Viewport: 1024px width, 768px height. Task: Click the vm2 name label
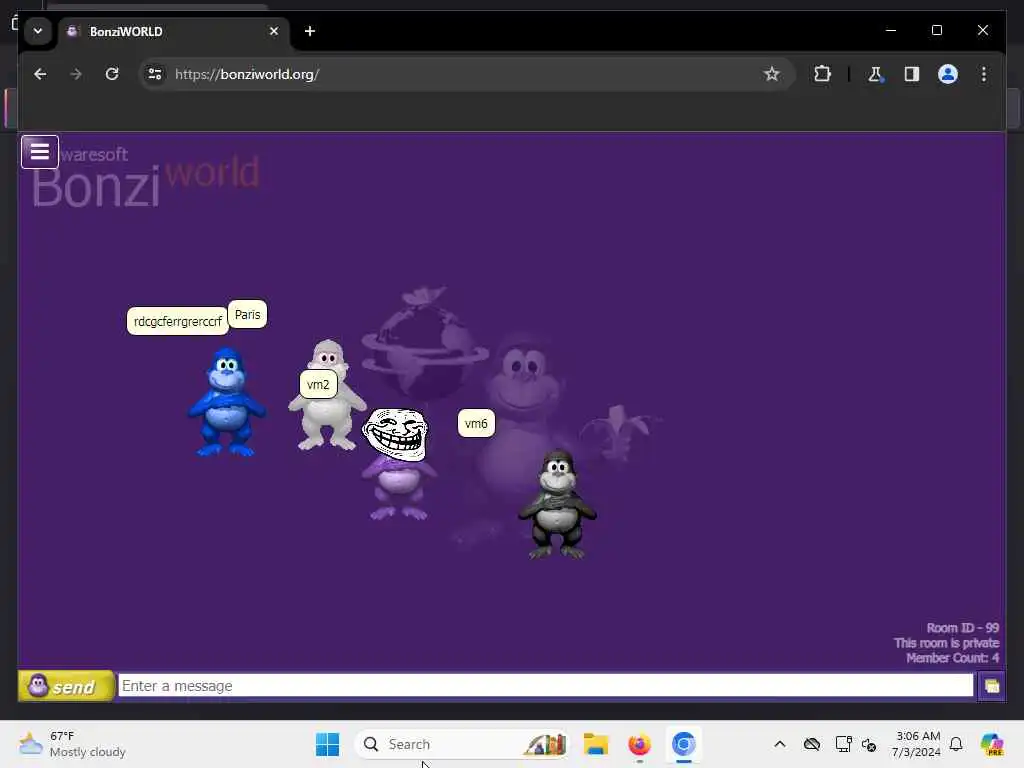click(x=318, y=384)
